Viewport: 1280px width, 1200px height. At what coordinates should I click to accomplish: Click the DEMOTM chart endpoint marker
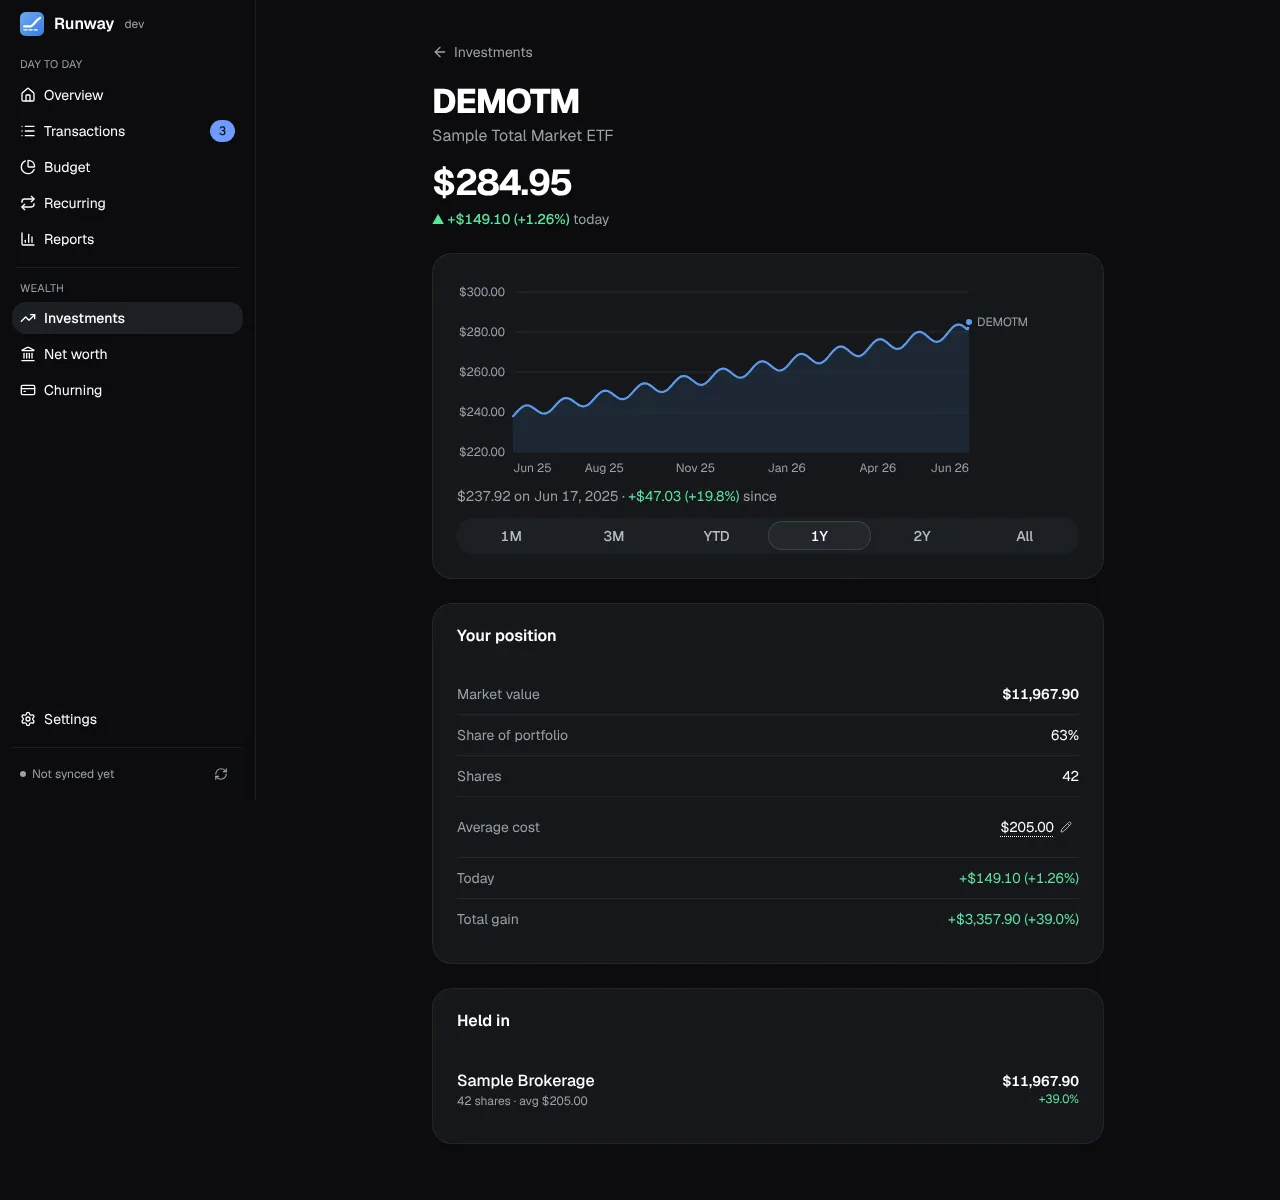[x=969, y=322]
